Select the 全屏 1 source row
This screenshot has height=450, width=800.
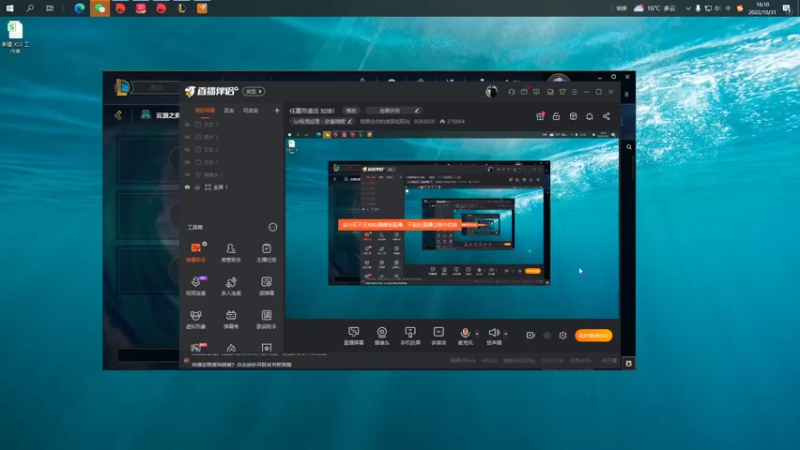tap(232, 187)
